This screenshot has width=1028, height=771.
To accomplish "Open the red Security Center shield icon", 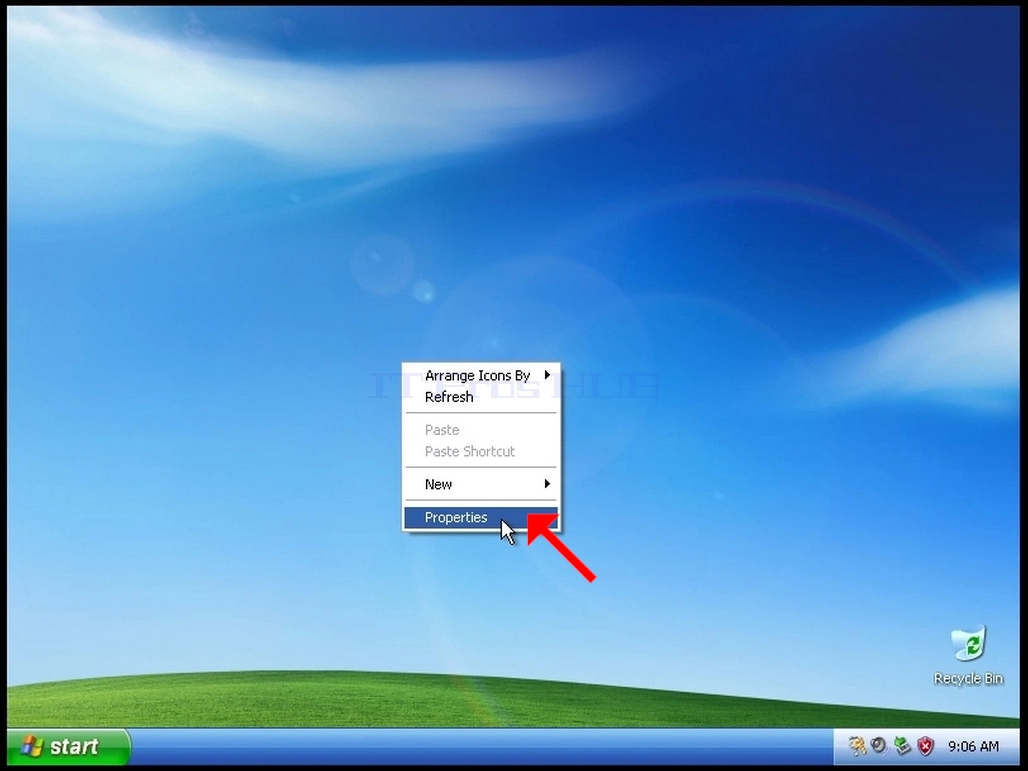I will (x=925, y=745).
